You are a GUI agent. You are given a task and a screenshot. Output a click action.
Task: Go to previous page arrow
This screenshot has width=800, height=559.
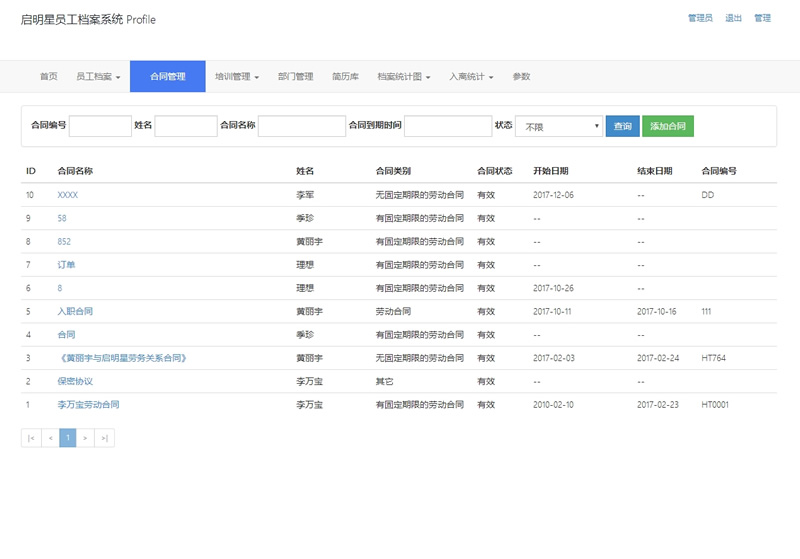tap(50, 437)
